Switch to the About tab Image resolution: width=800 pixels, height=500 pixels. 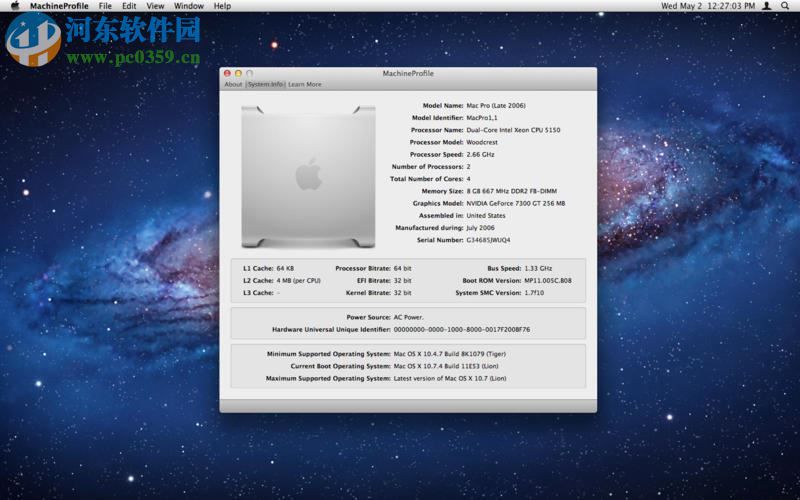click(x=233, y=84)
